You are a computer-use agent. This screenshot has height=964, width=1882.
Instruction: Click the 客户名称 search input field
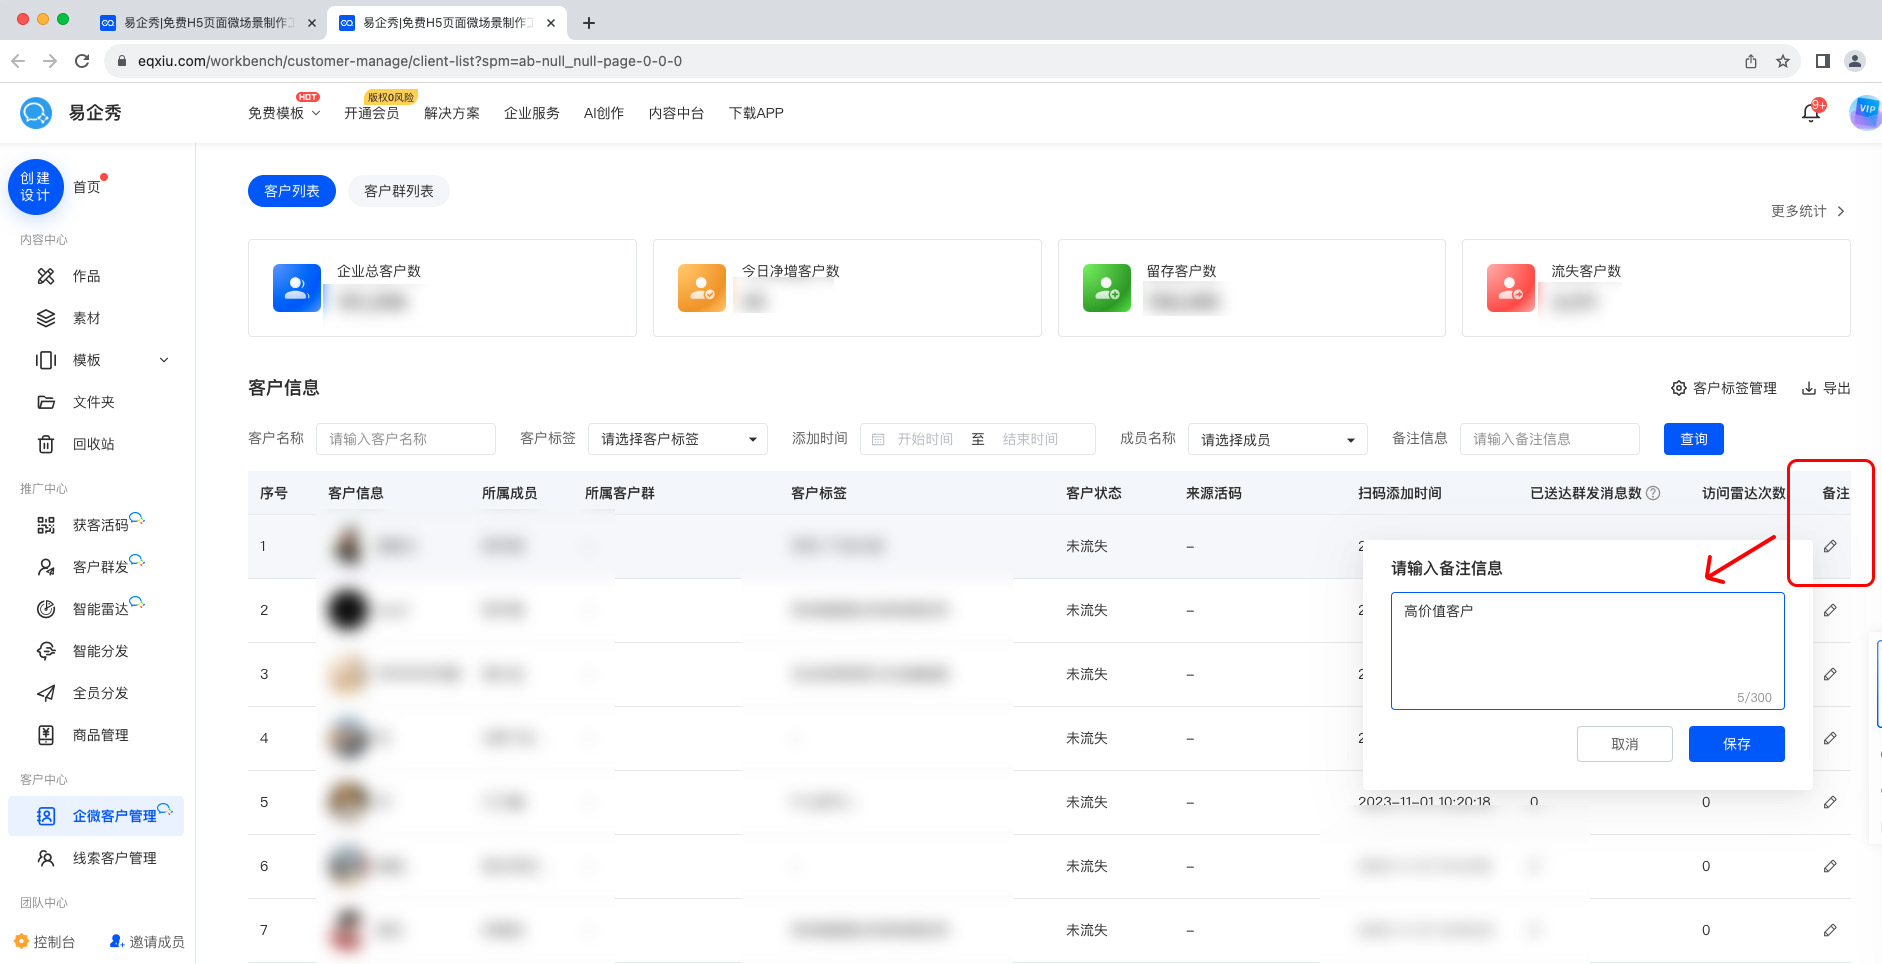pyautogui.click(x=405, y=439)
